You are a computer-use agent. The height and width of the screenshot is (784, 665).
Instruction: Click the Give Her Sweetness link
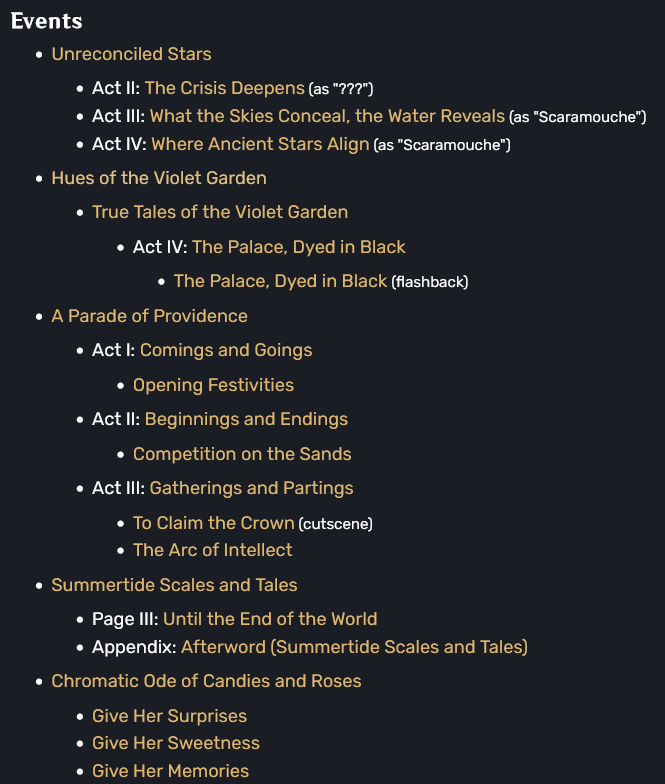176,743
